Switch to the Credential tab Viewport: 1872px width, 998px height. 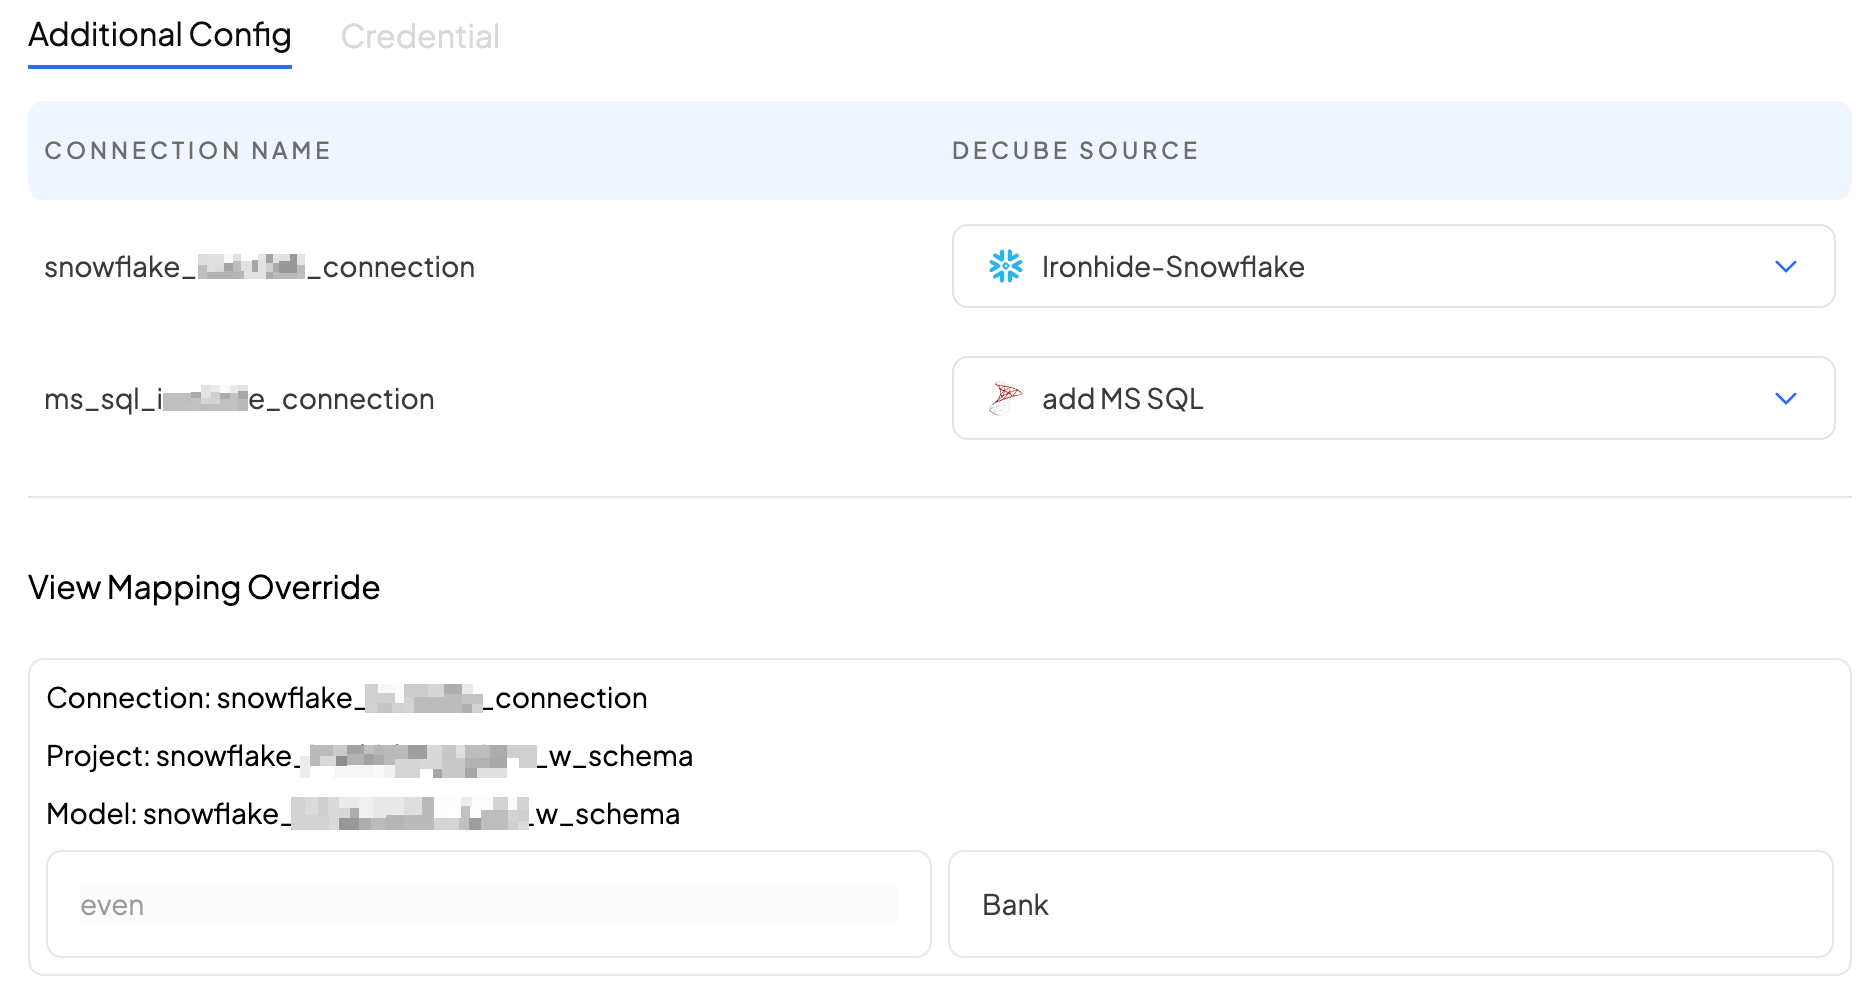point(419,37)
